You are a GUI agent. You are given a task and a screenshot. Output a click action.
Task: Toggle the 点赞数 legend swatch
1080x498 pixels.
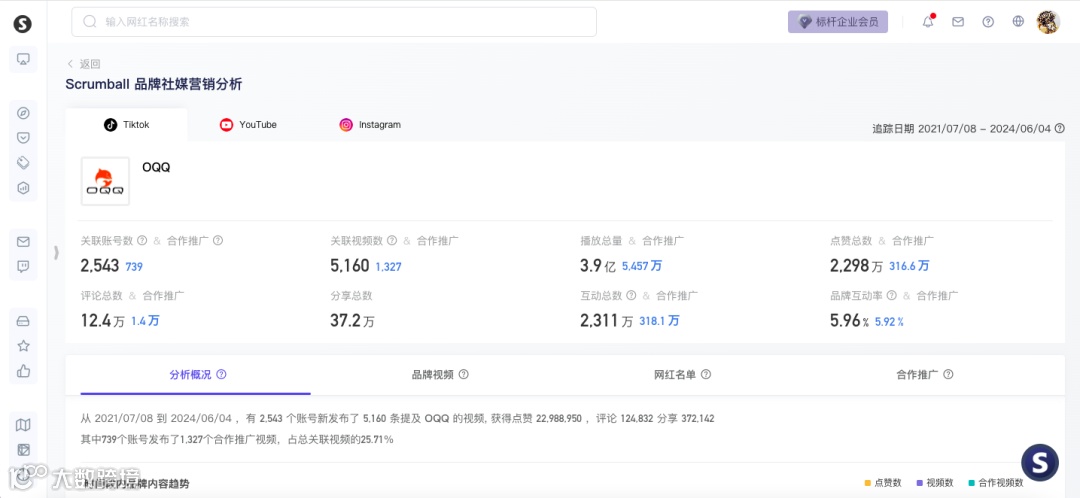point(868,483)
